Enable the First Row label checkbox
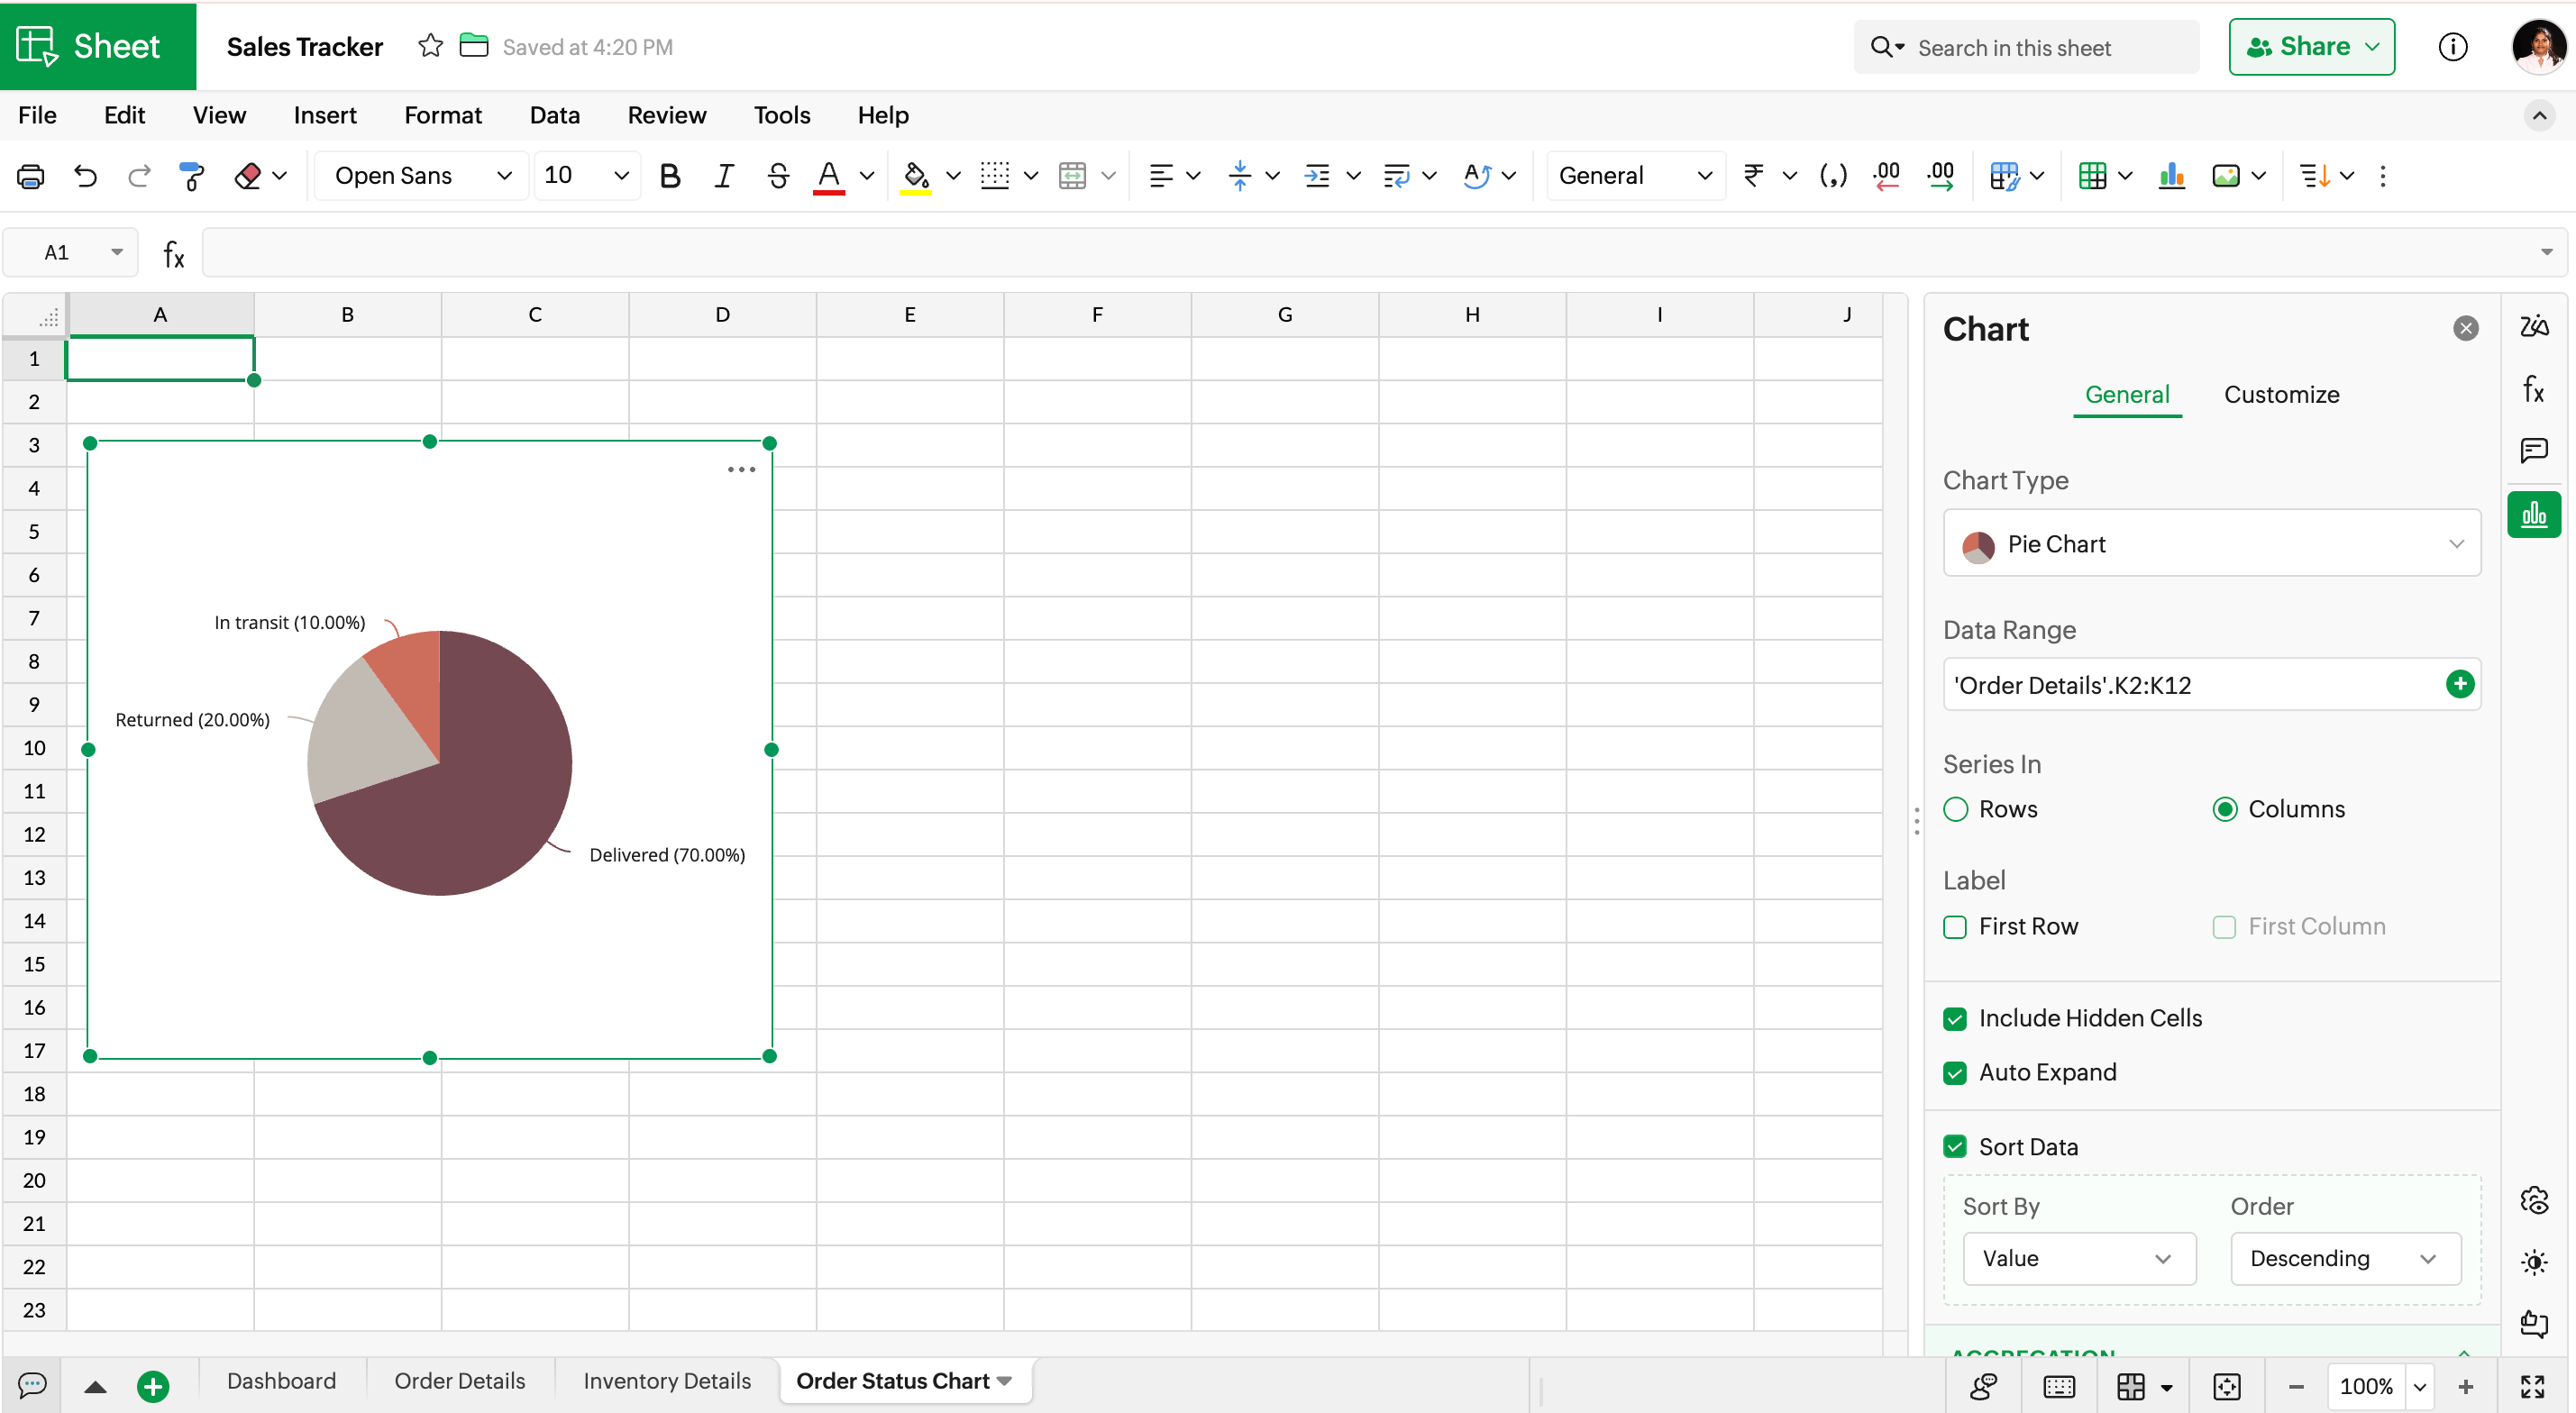Screen dimensions: 2576x1413 pyautogui.click(x=1955, y=927)
